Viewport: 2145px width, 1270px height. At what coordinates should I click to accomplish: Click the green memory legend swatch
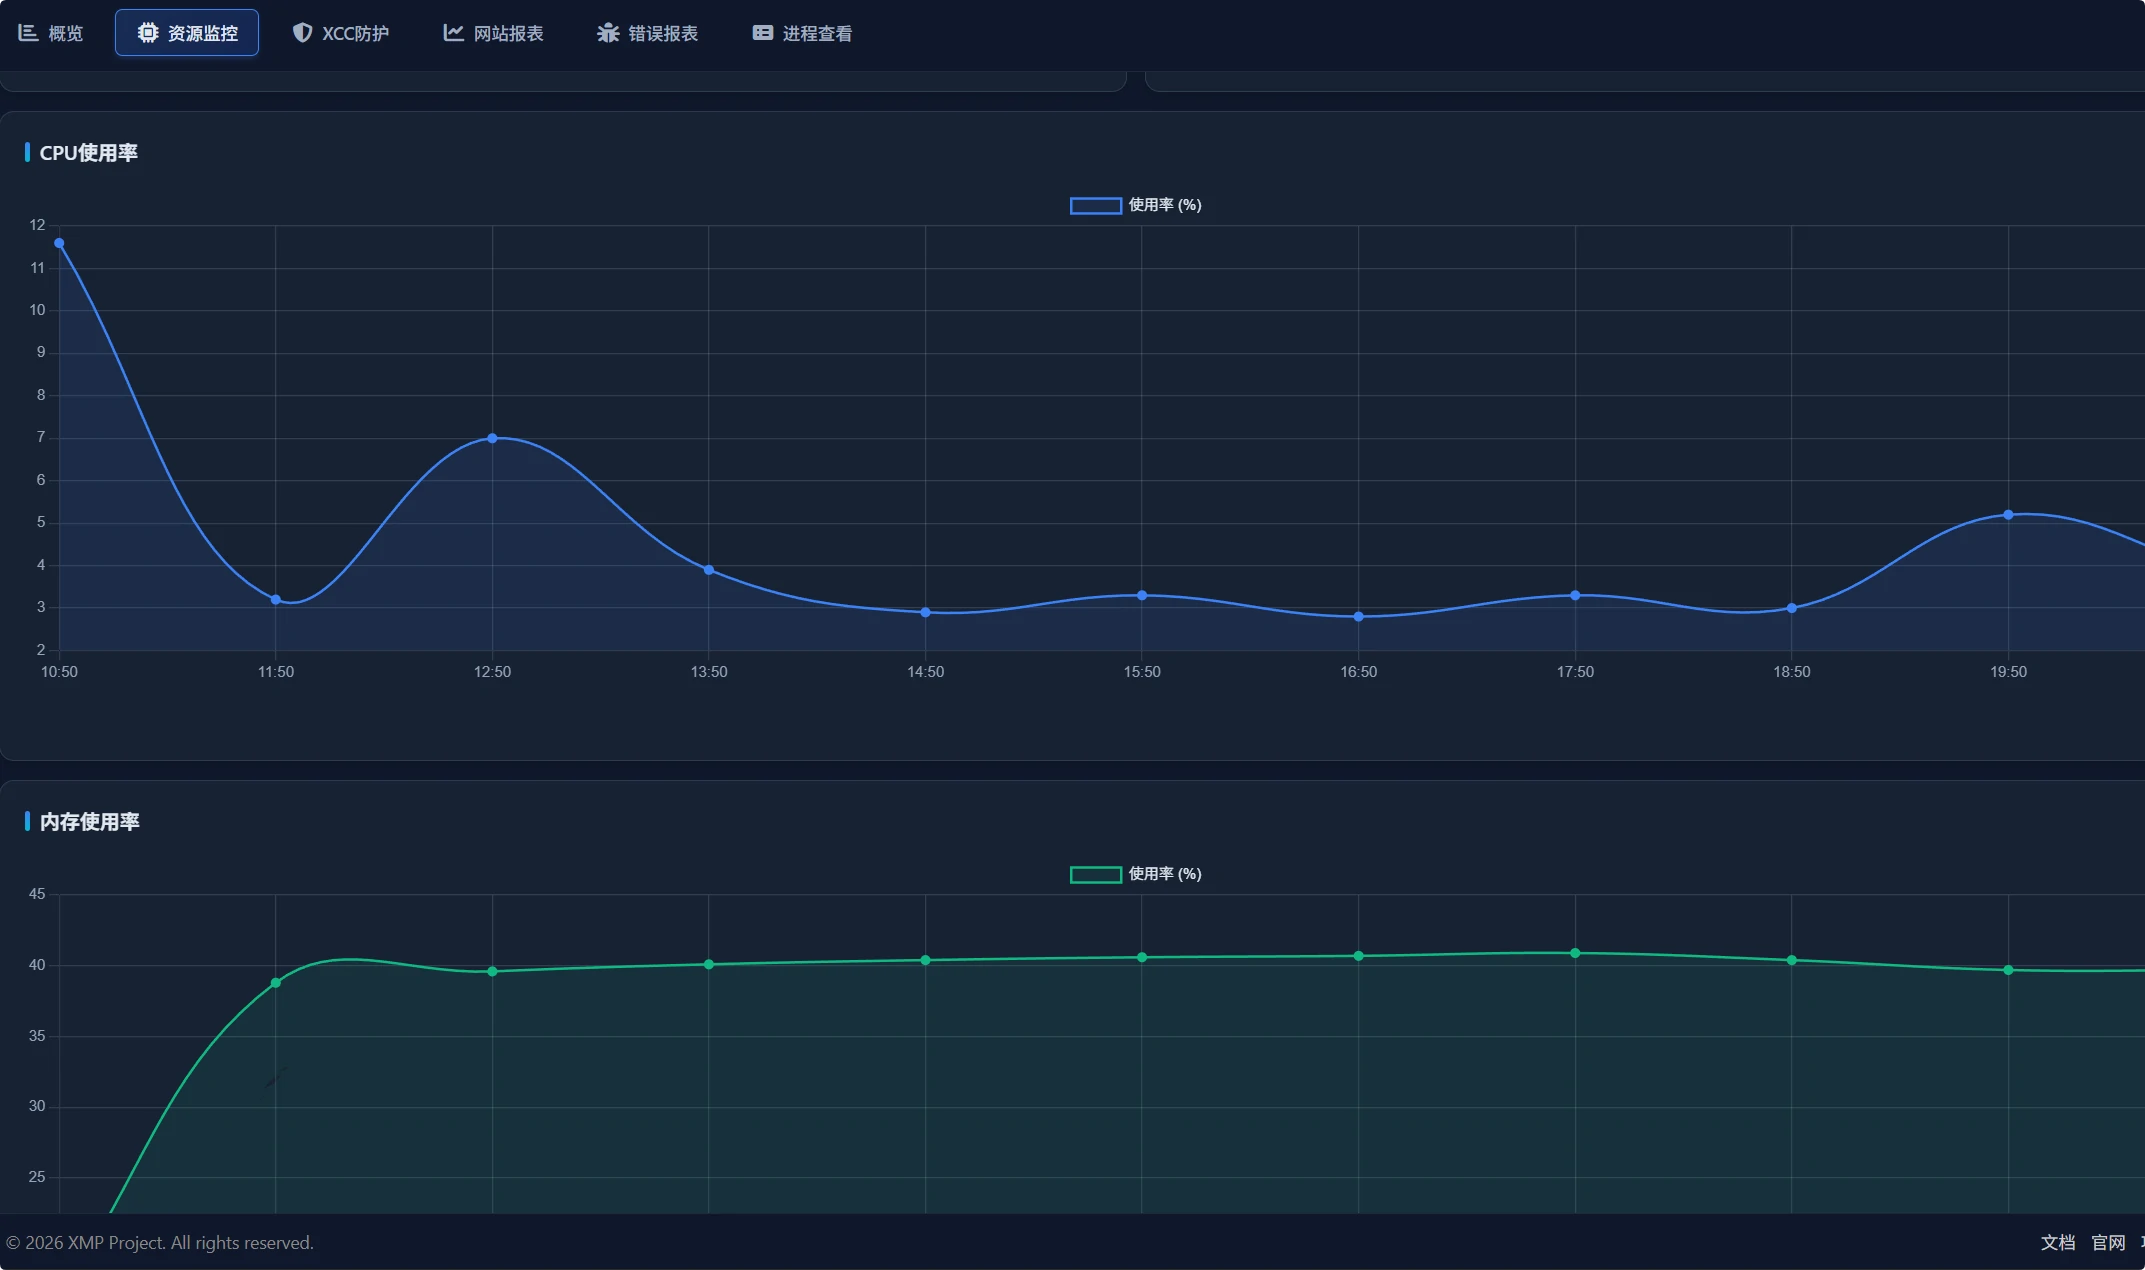(1095, 875)
